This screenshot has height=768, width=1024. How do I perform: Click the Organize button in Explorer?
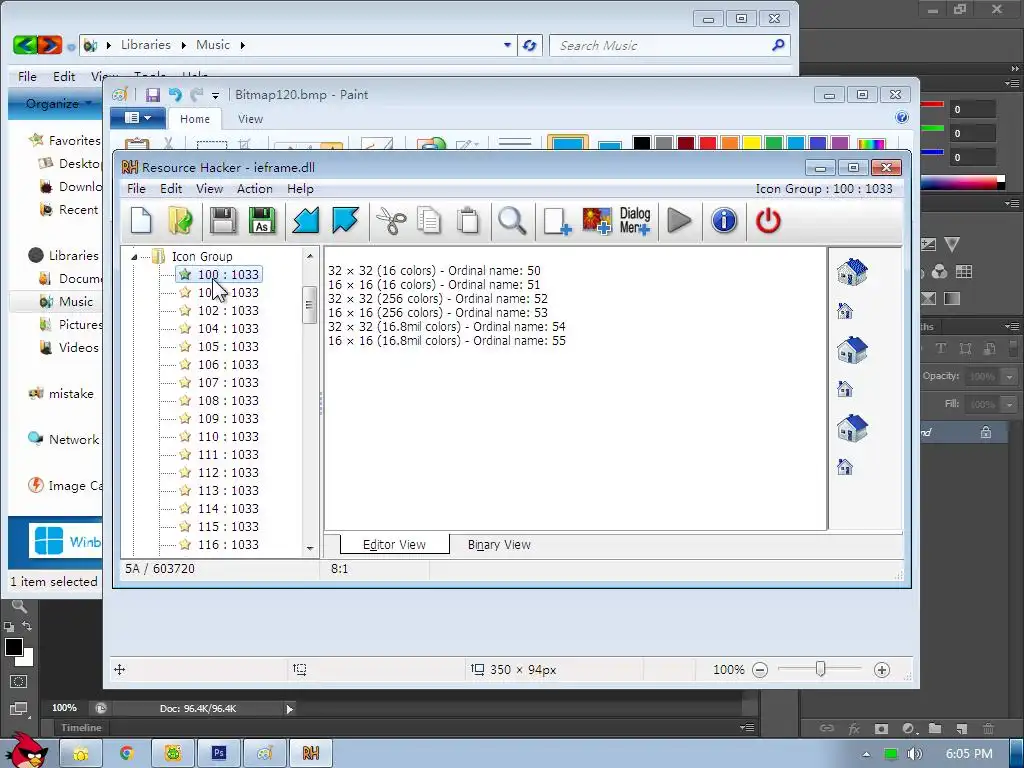click(57, 104)
